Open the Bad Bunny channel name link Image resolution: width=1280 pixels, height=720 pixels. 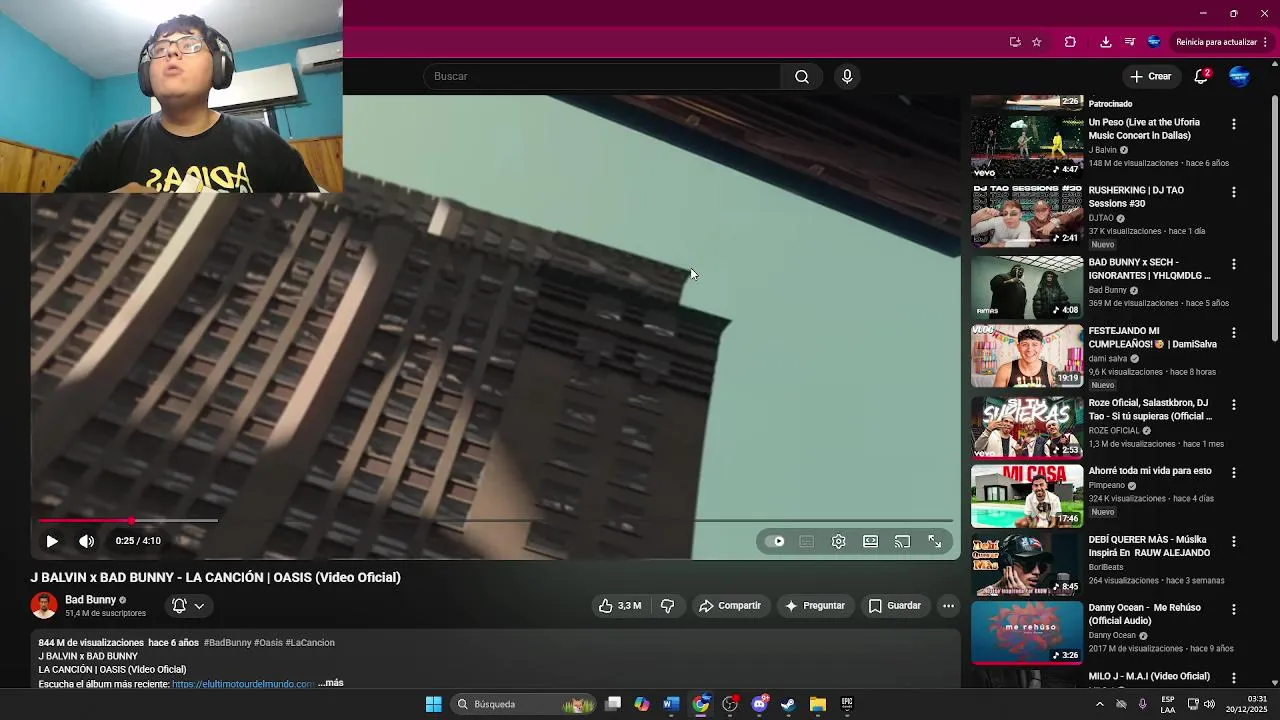pyautogui.click(x=90, y=600)
